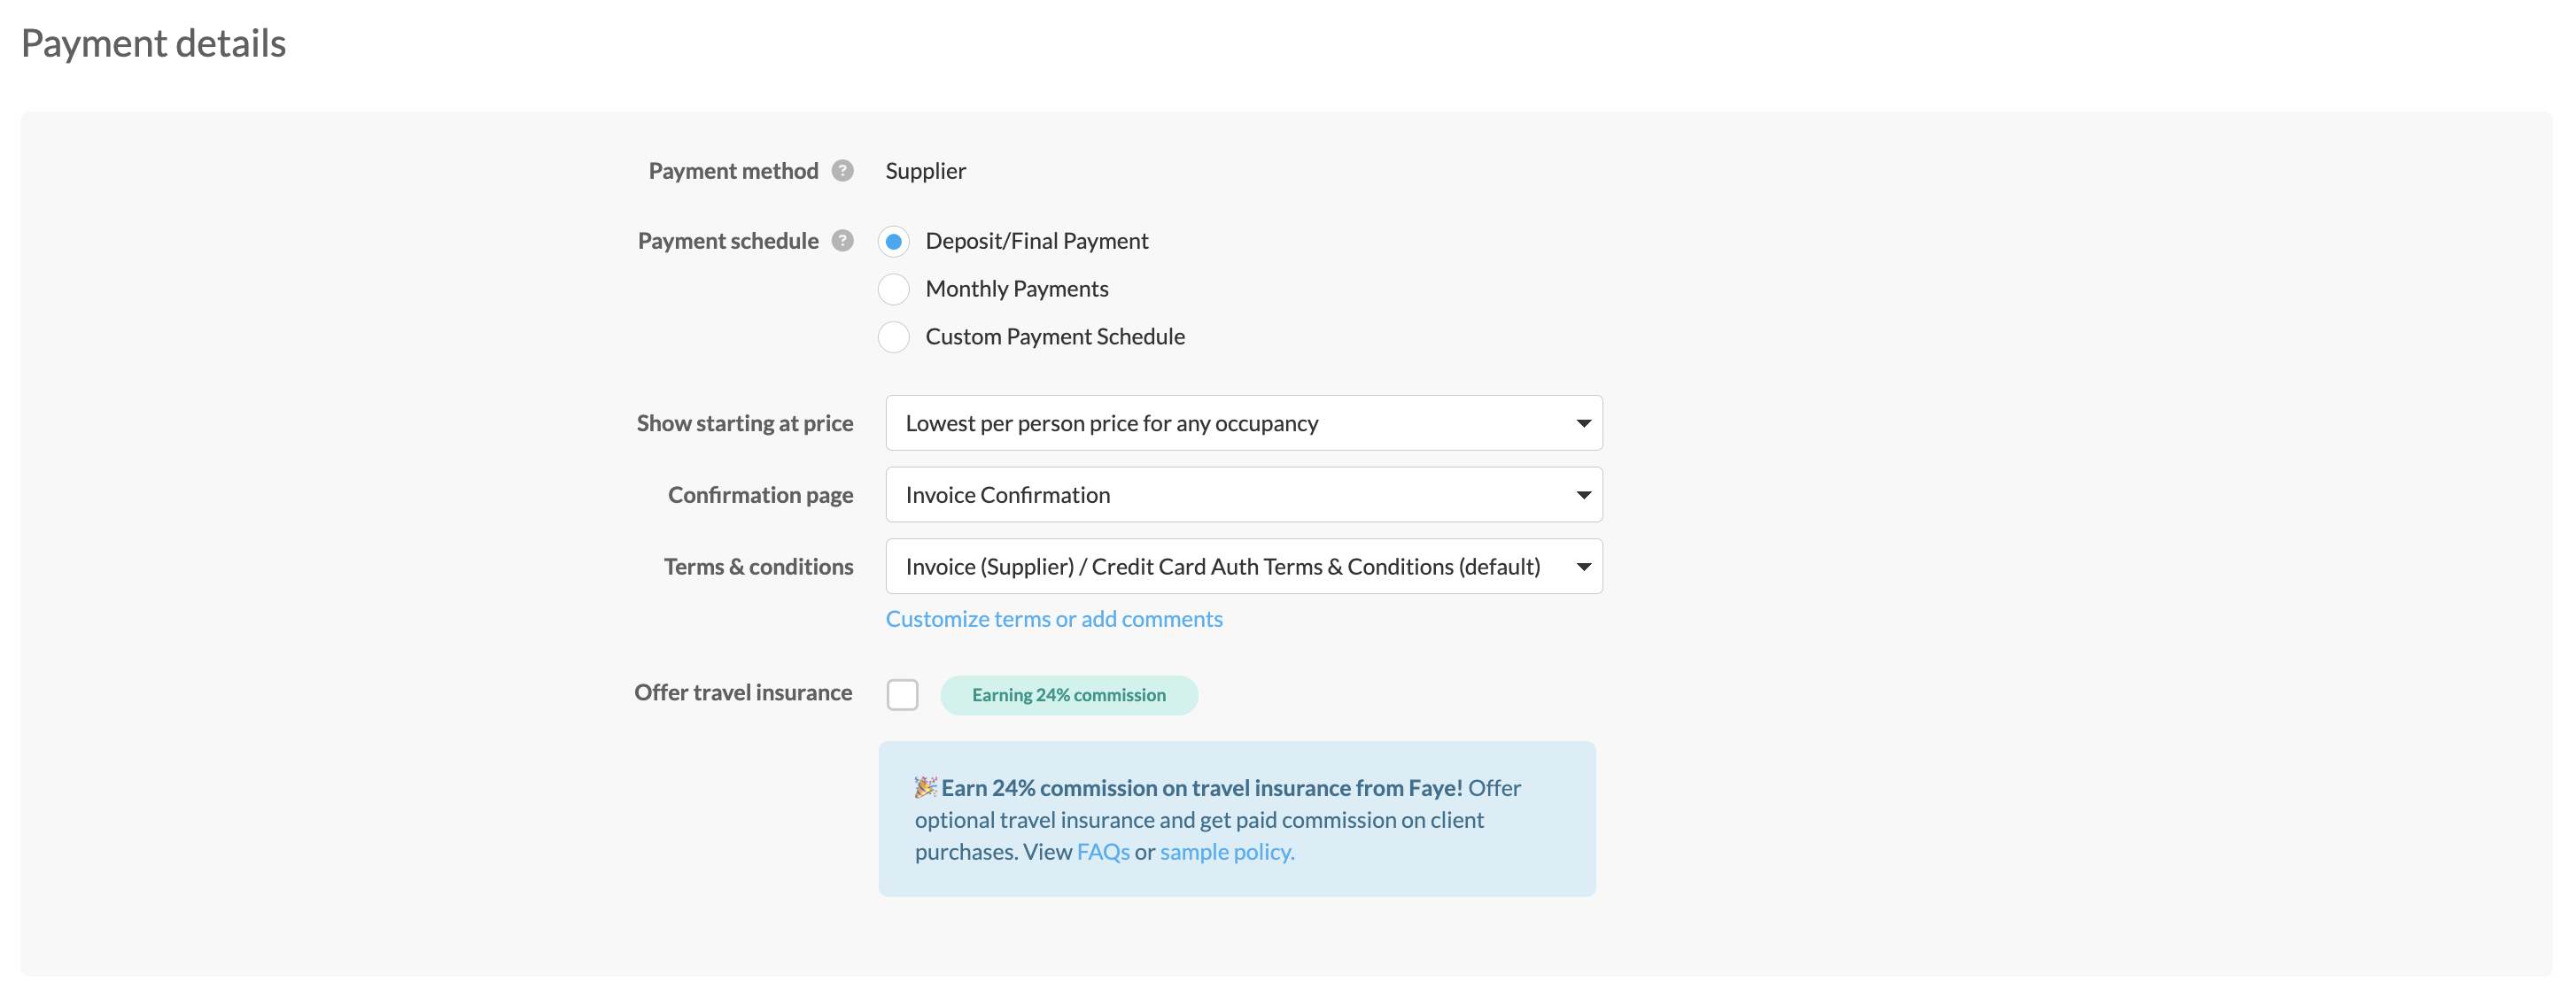Viewport: 2576px width, 997px height.
Task: Click Monthly Payments label text
Action: coord(1016,290)
